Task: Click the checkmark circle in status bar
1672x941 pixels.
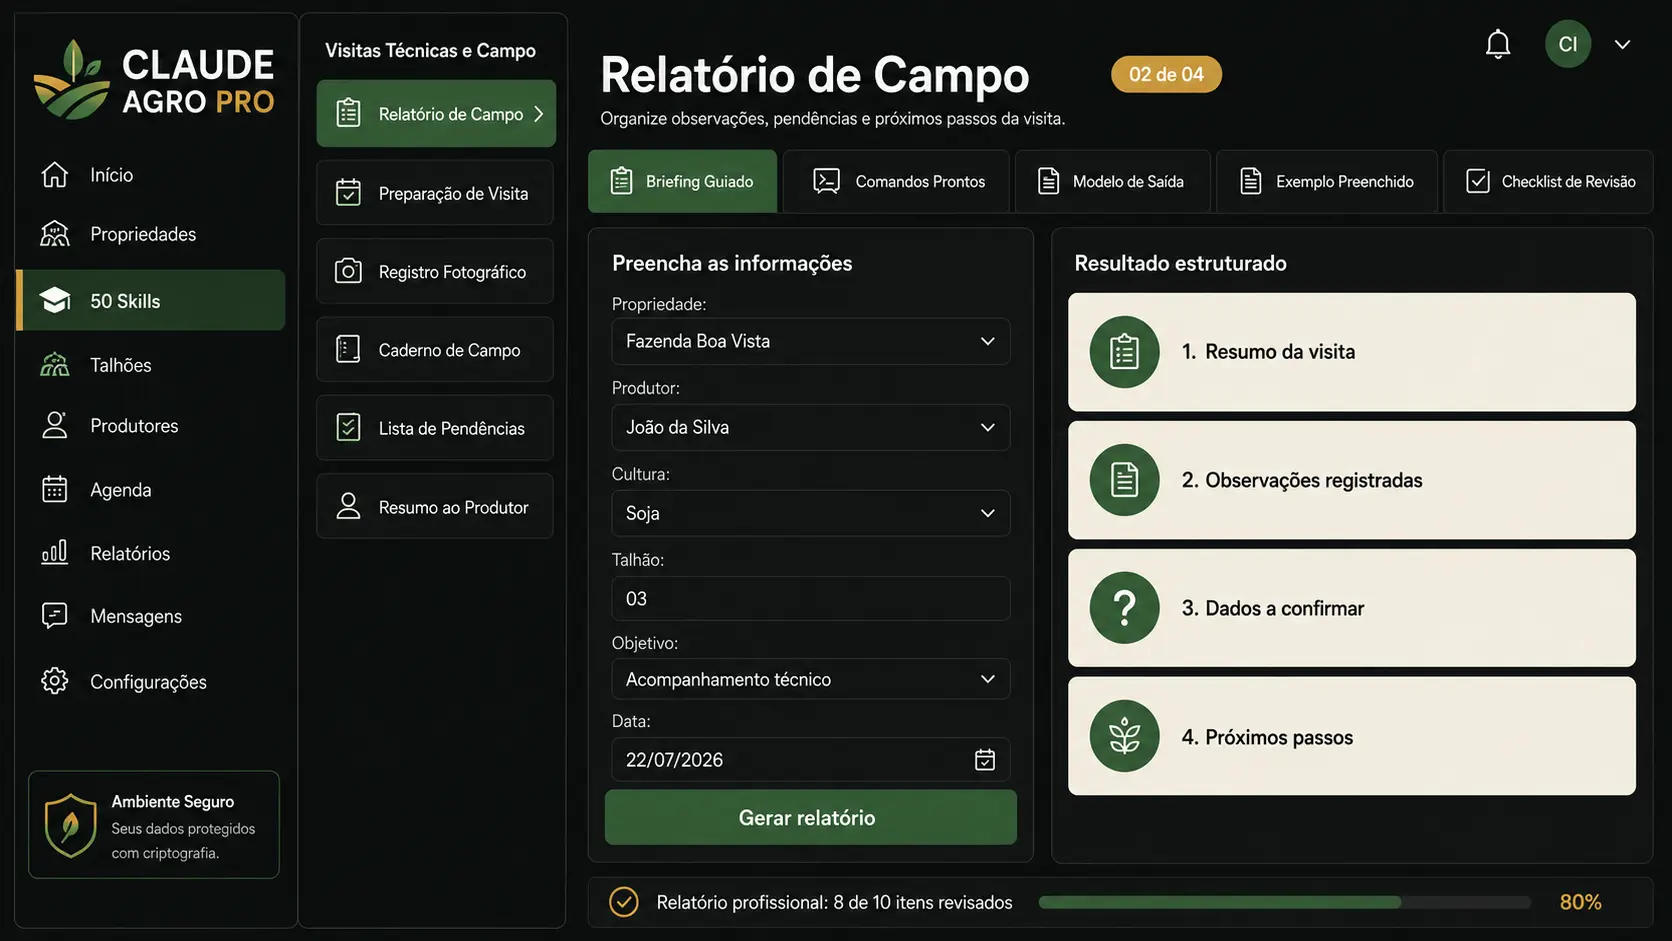Action: [x=623, y=902]
